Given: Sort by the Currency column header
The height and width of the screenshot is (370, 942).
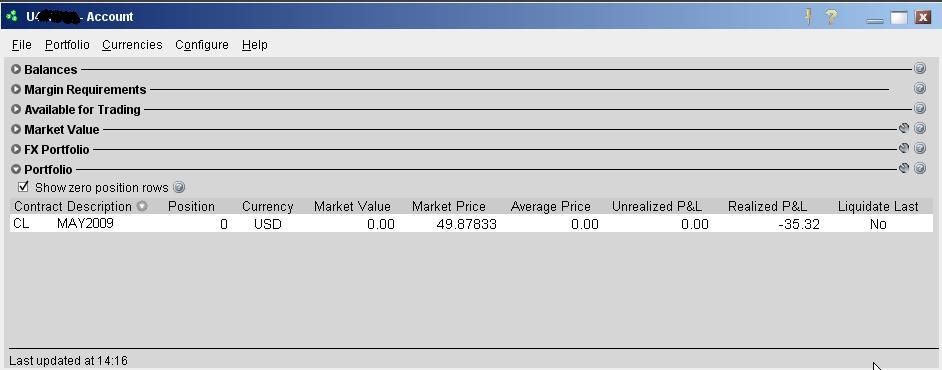Looking at the screenshot, I should click(x=267, y=207).
